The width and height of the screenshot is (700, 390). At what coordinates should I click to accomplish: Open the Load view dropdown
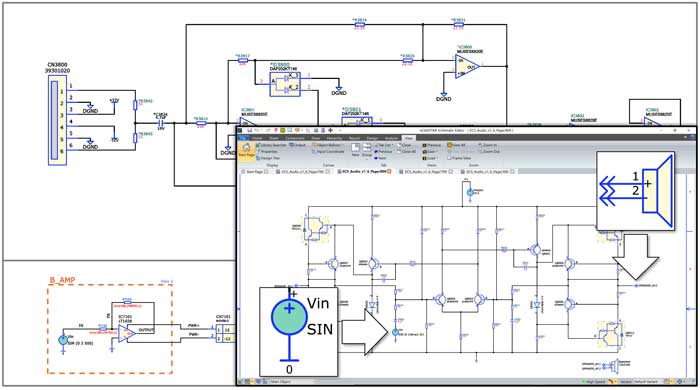[x=429, y=158]
